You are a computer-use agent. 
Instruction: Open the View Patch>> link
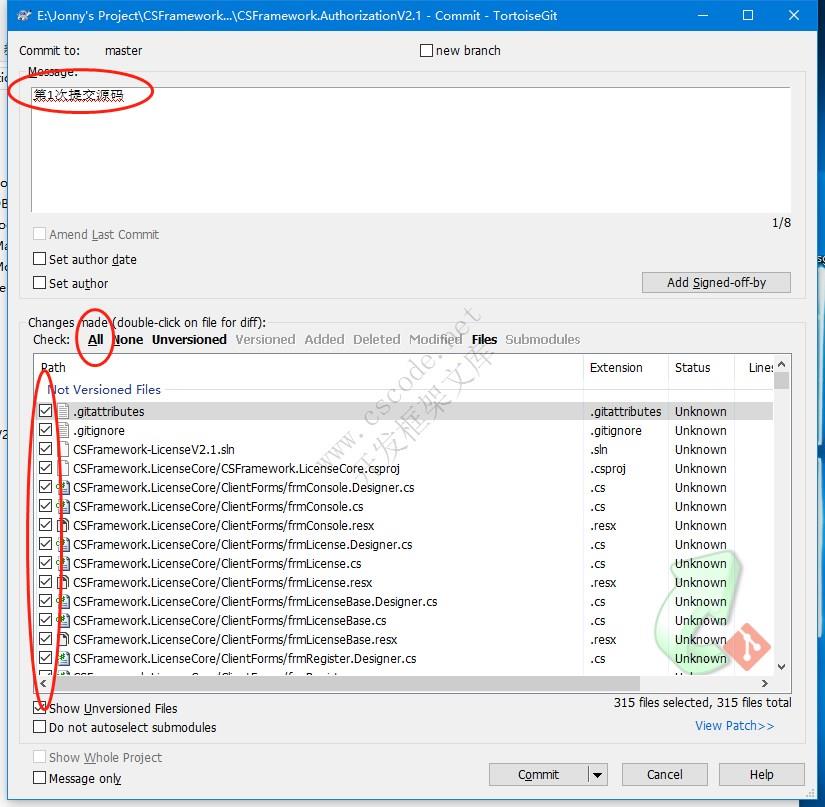[734, 725]
